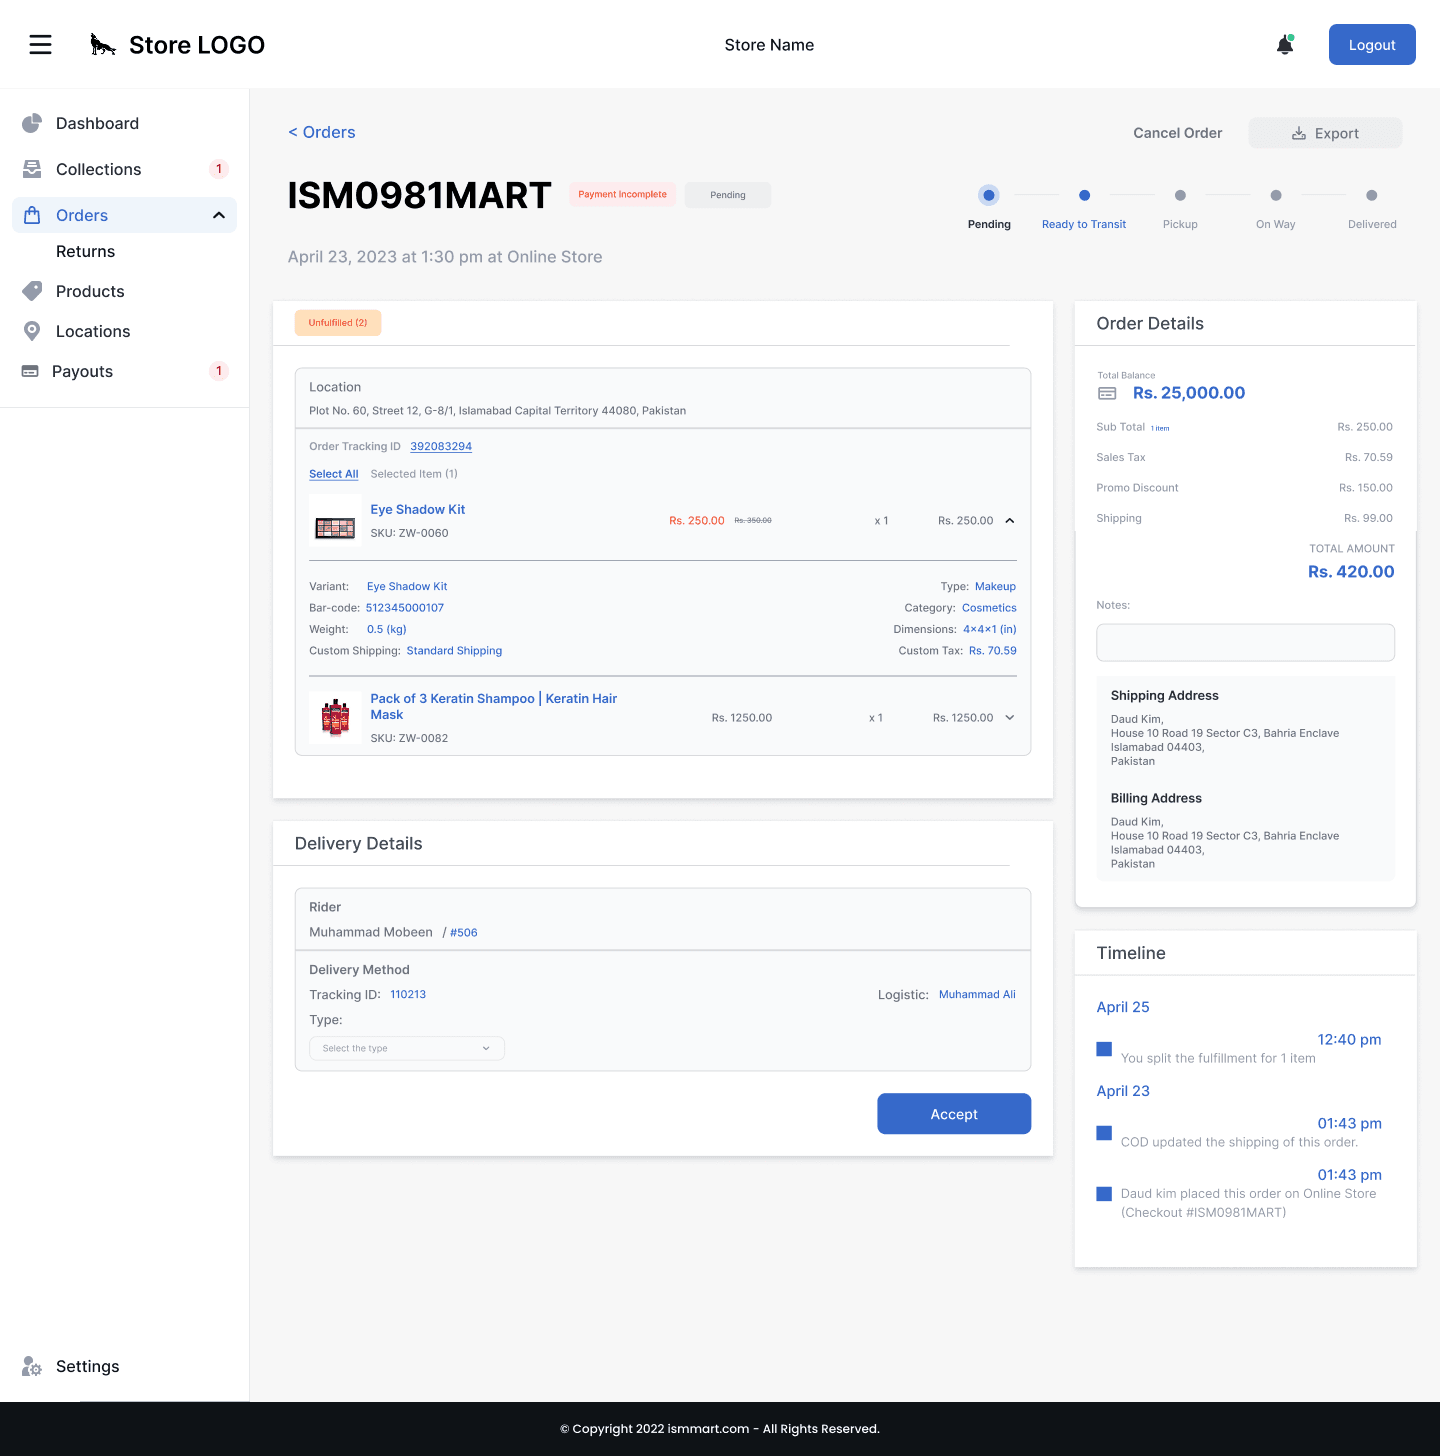Viewport: 1440px width, 1456px height.
Task: Open Locations in the sidebar
Action: click(93, 331)
